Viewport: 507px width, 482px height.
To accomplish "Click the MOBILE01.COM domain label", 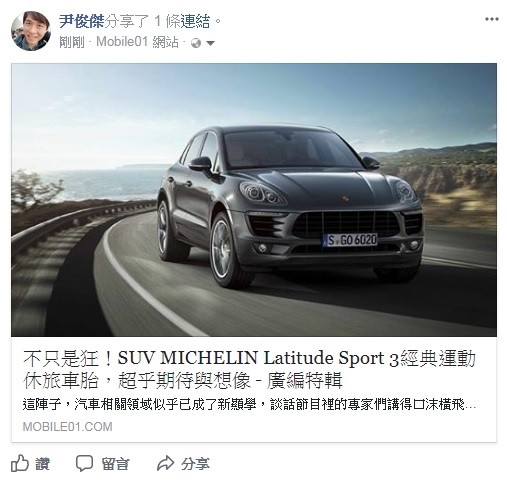I will pos(68,427).
